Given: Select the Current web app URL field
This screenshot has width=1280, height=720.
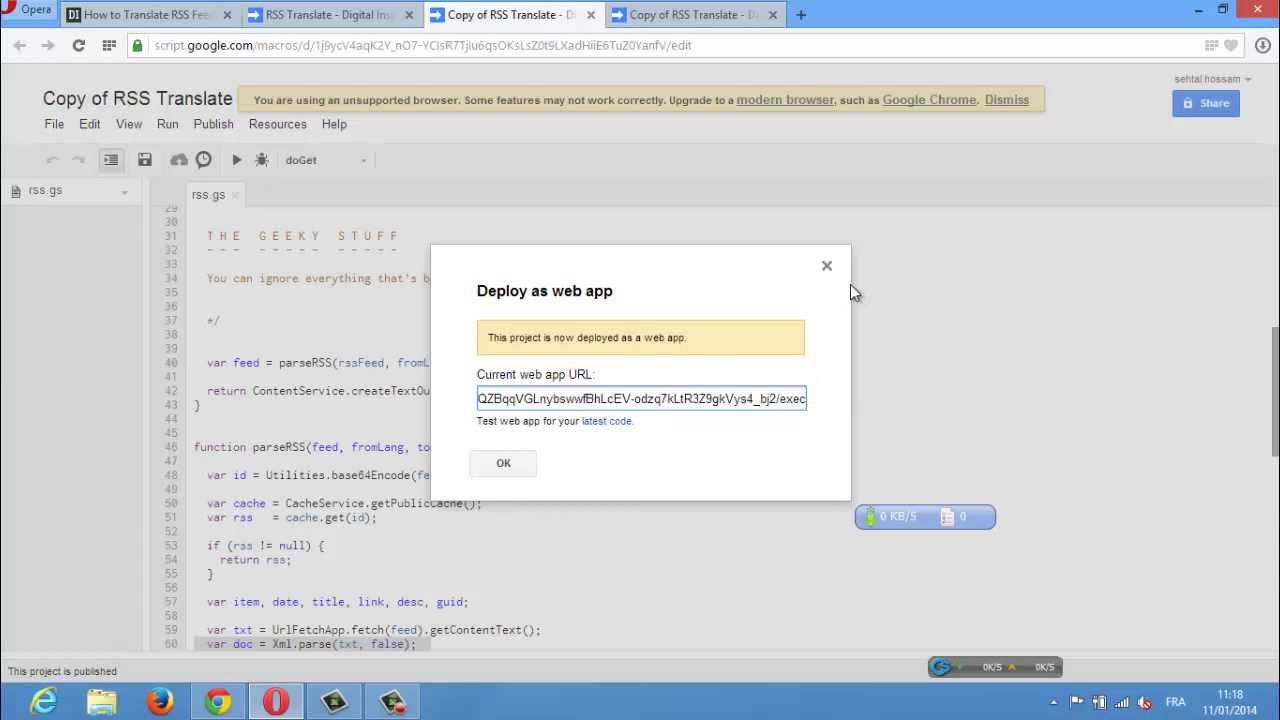Looking at the screenshot, I should coord(641,399).
